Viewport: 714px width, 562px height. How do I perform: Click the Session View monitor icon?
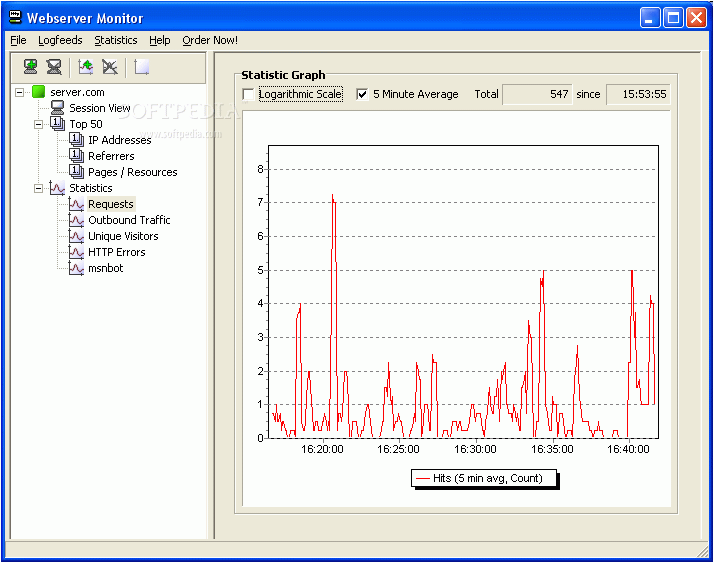[57, 108]
